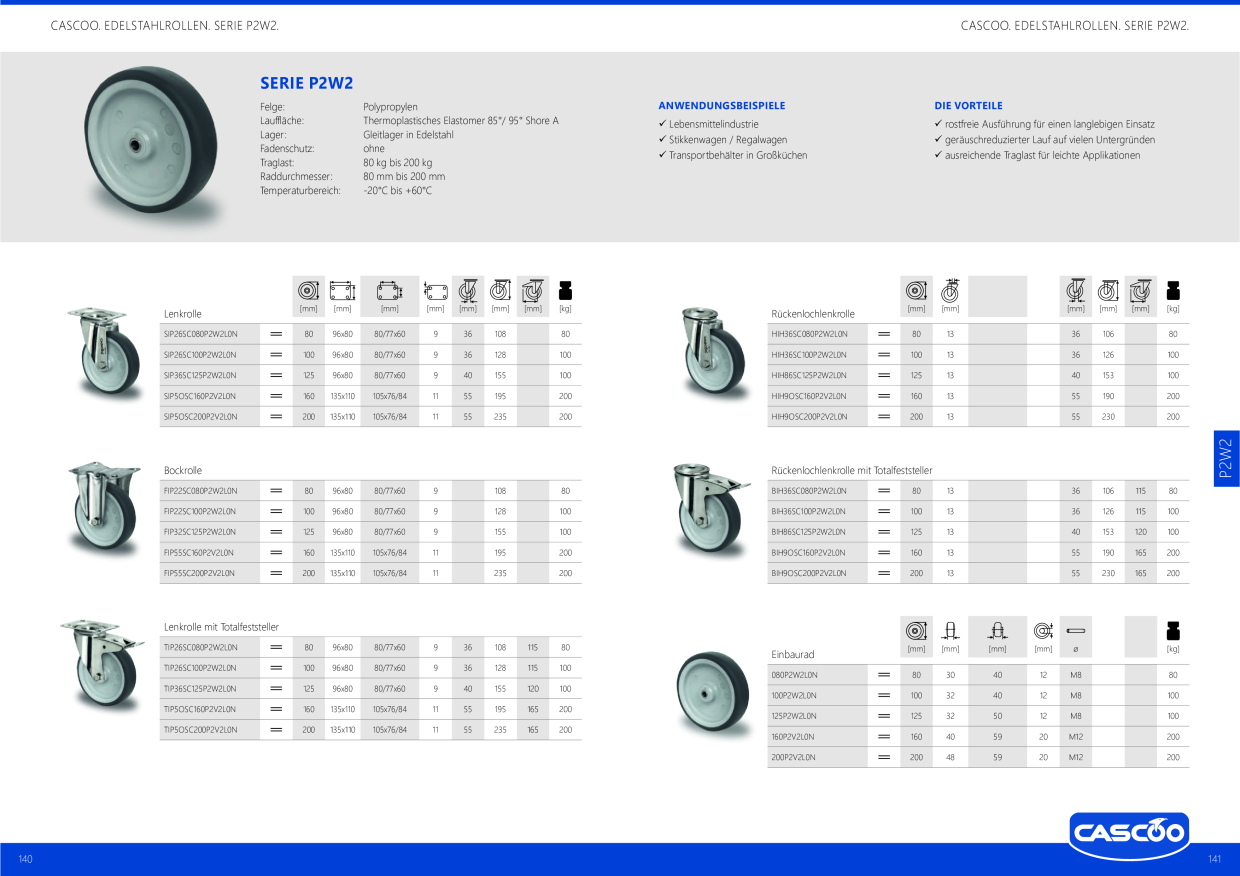Click the Gleitlager in Edelstahl value
This screenshot has width=1240, height=876.
[408, 134]
